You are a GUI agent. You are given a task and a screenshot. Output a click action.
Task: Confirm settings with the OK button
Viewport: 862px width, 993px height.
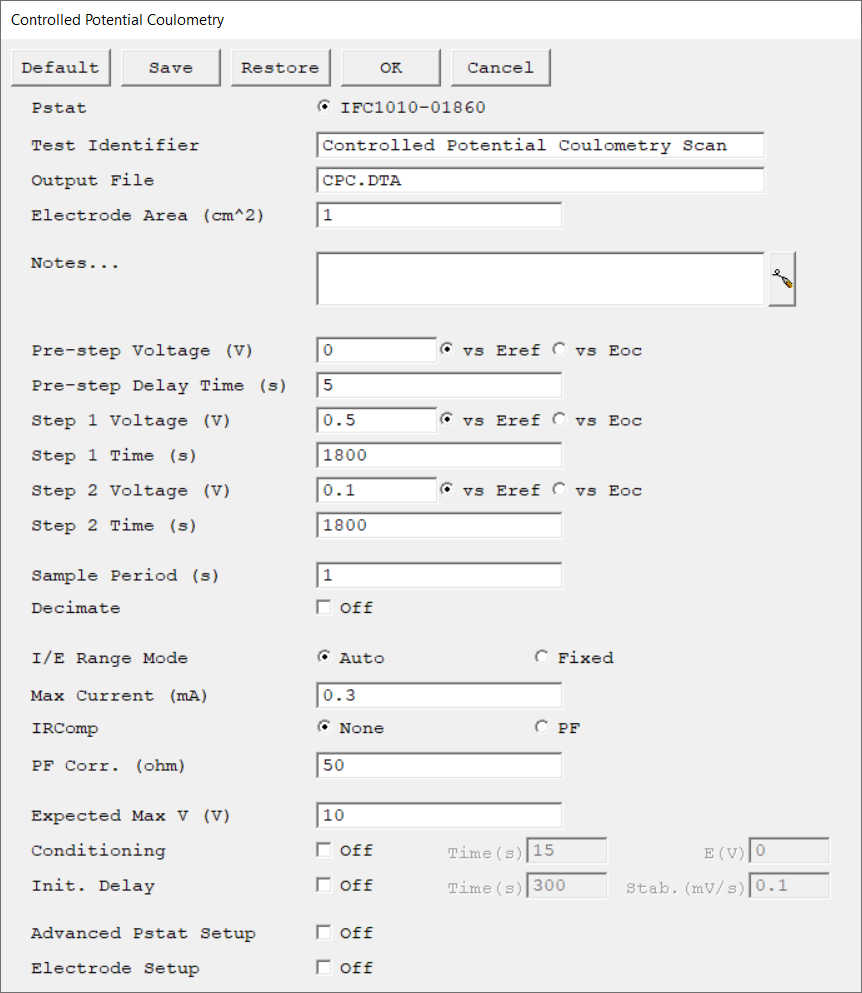pyautogui.click(x=391, y=68)
